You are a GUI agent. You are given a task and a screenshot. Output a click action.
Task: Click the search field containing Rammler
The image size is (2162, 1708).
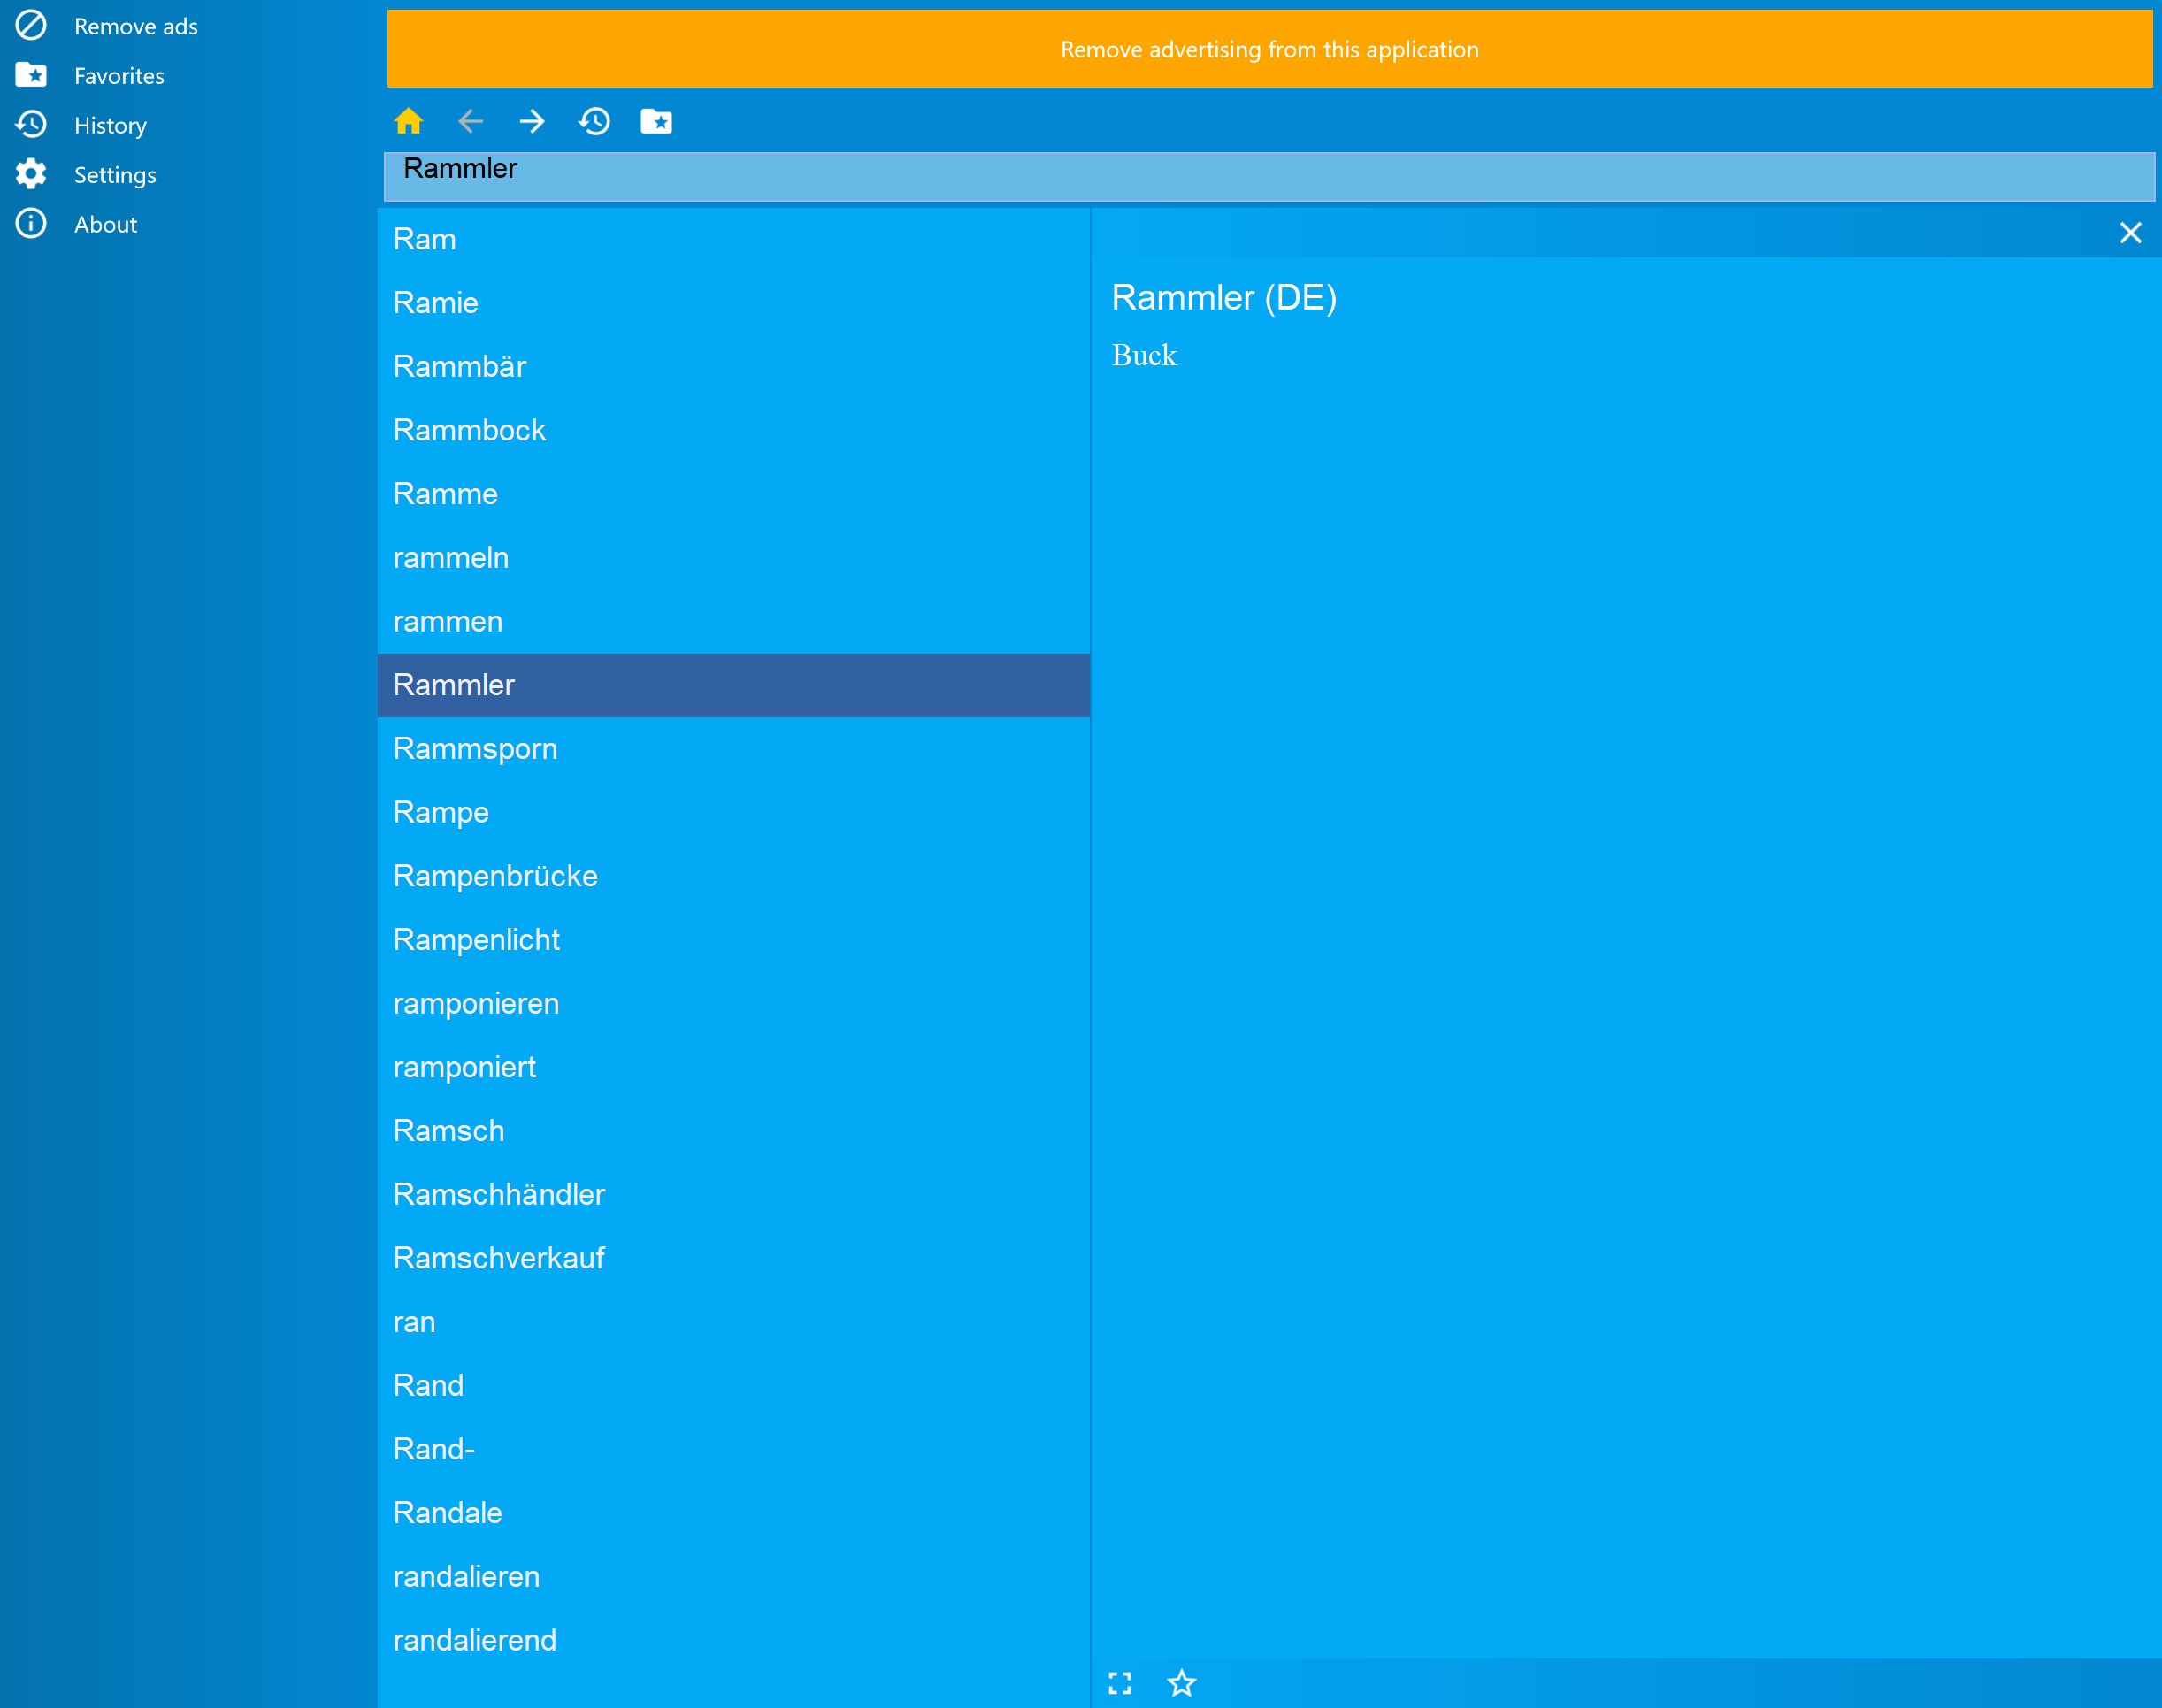click(x=1269, y=176)
